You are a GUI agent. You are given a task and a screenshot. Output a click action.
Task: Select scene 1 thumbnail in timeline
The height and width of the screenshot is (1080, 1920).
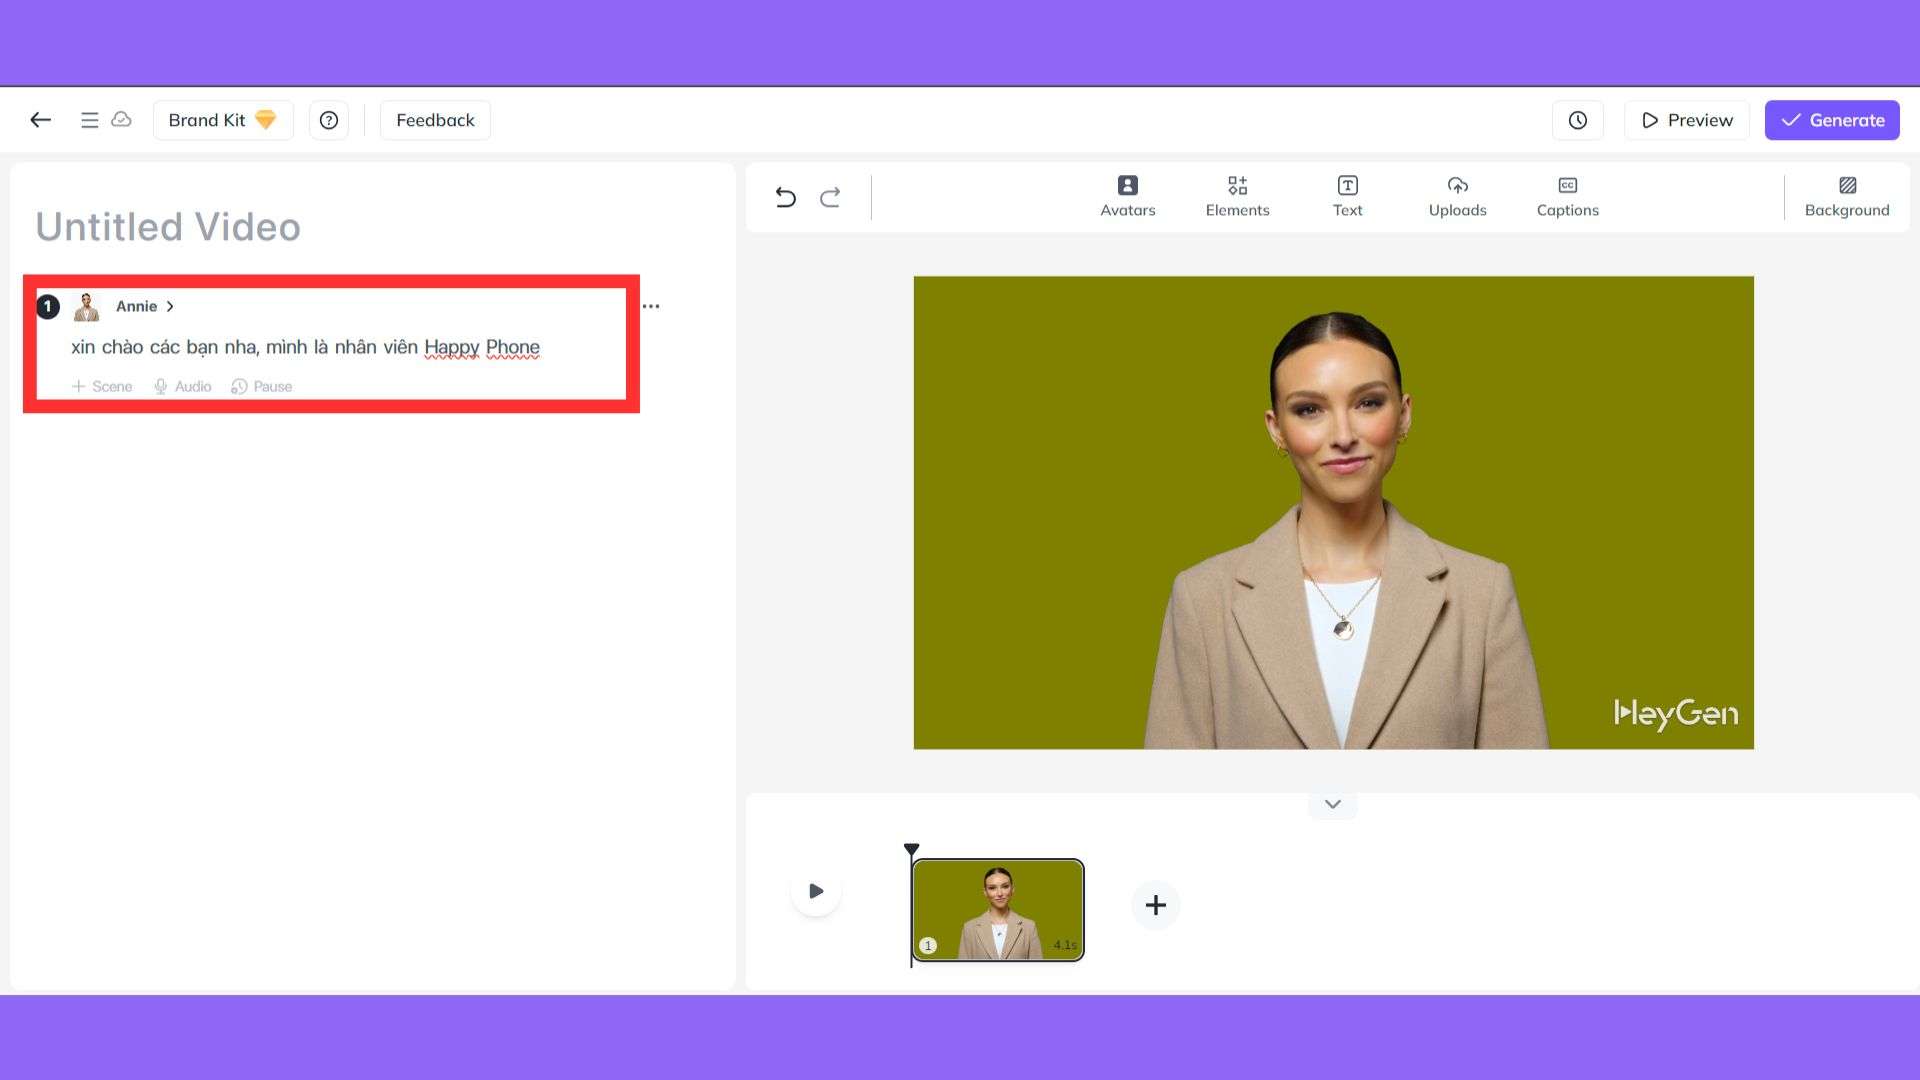997,909
